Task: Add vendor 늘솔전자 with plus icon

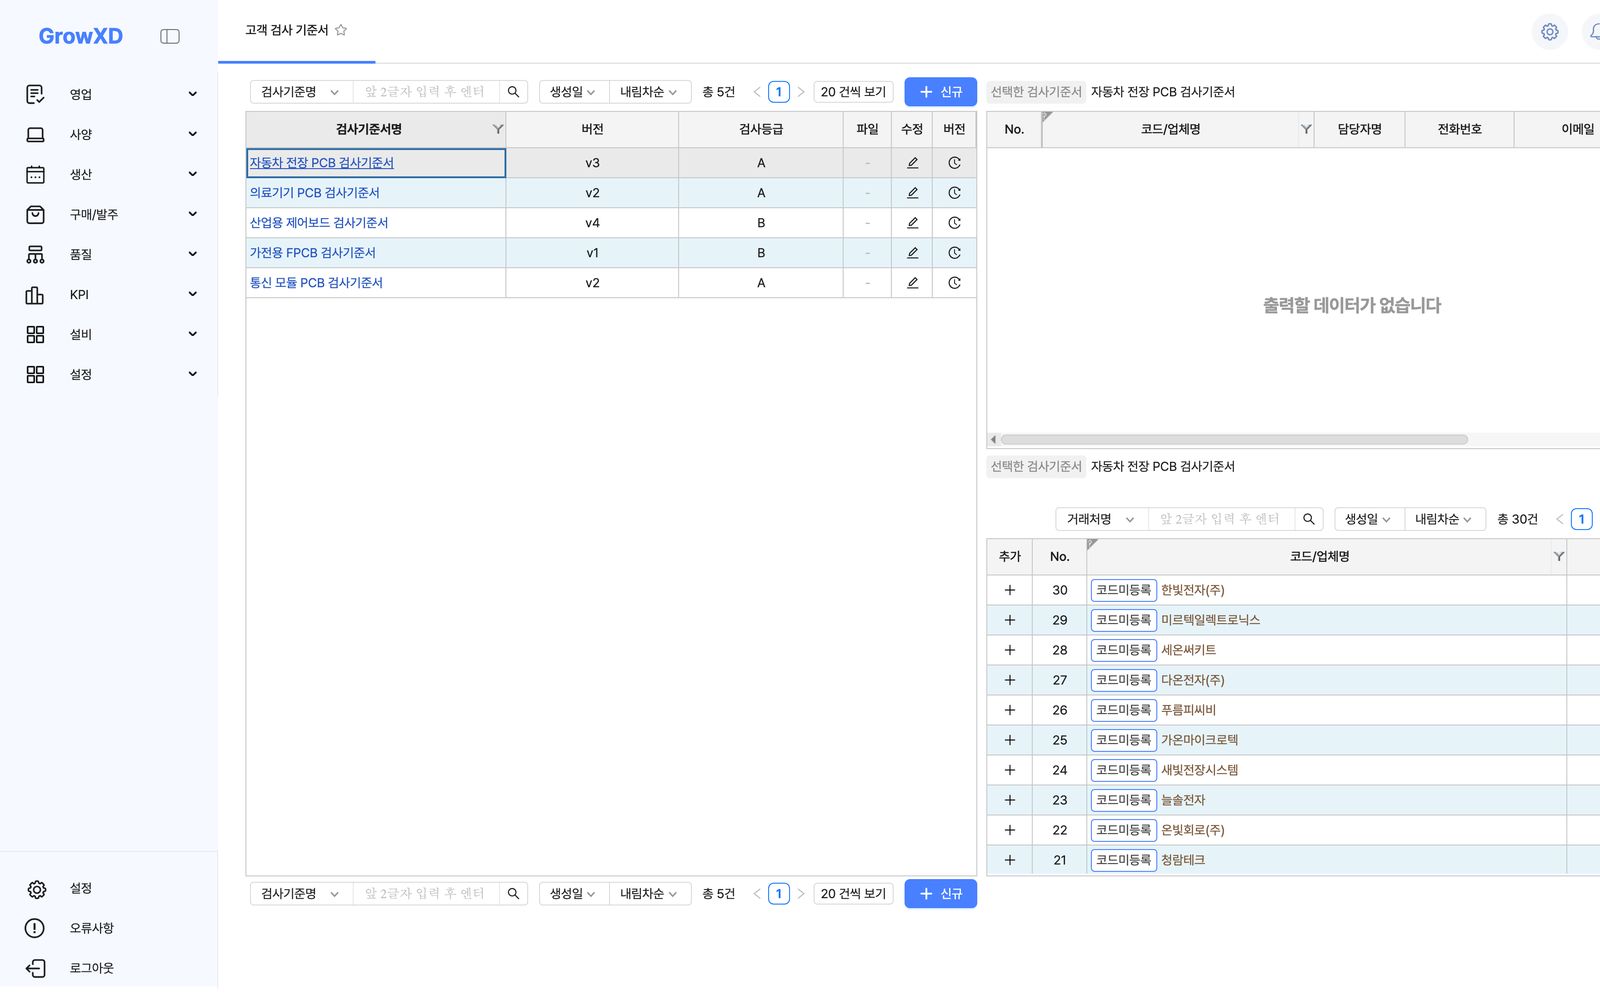Action: 1009,800
